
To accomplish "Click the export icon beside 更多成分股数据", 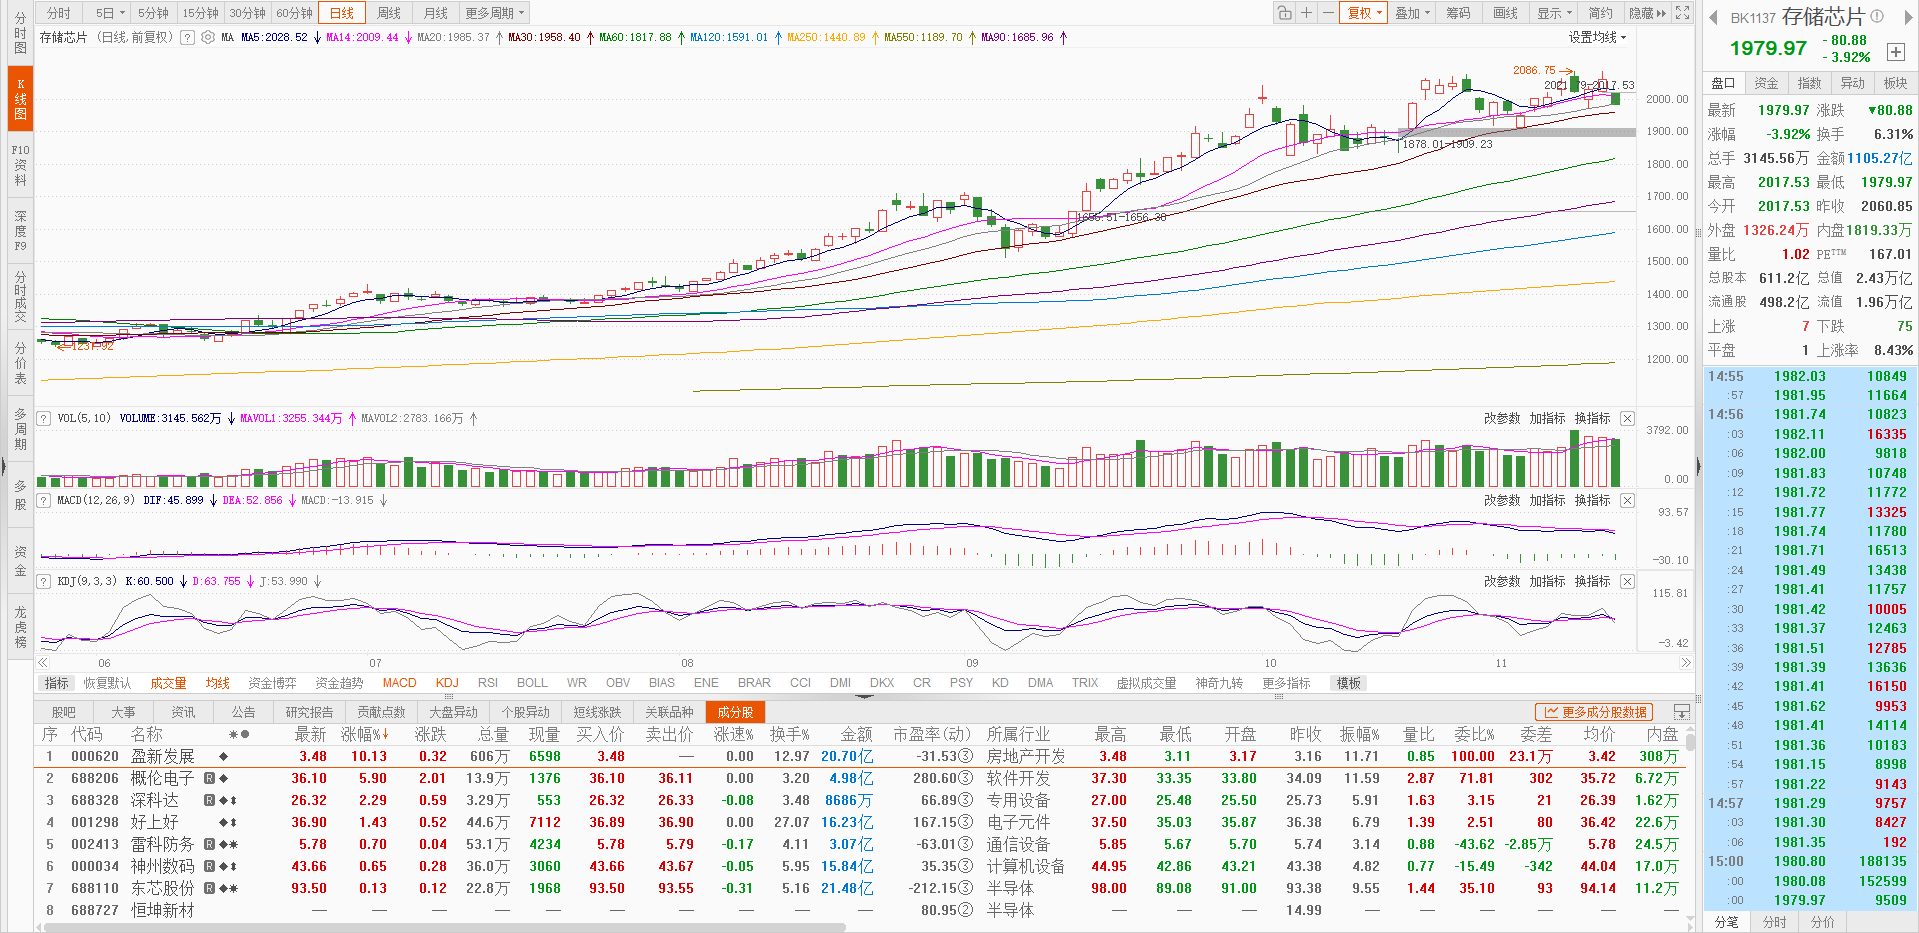I will pyautogui.click(x=1681, y=712).
